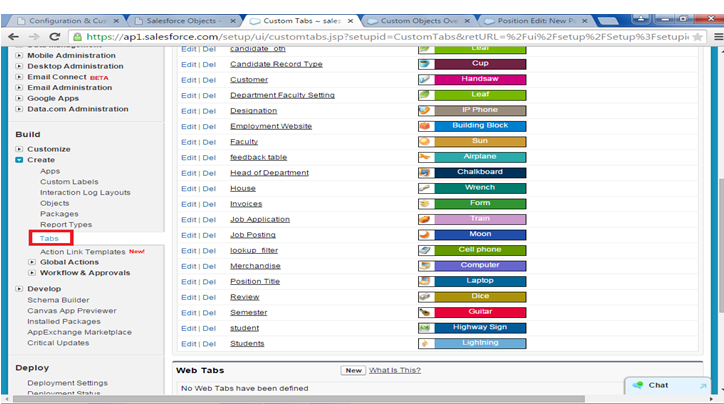The height and width of the screenshot is (404, 724).
Task: Click the Sun icon for Faculty
Action: click(426, 141)
